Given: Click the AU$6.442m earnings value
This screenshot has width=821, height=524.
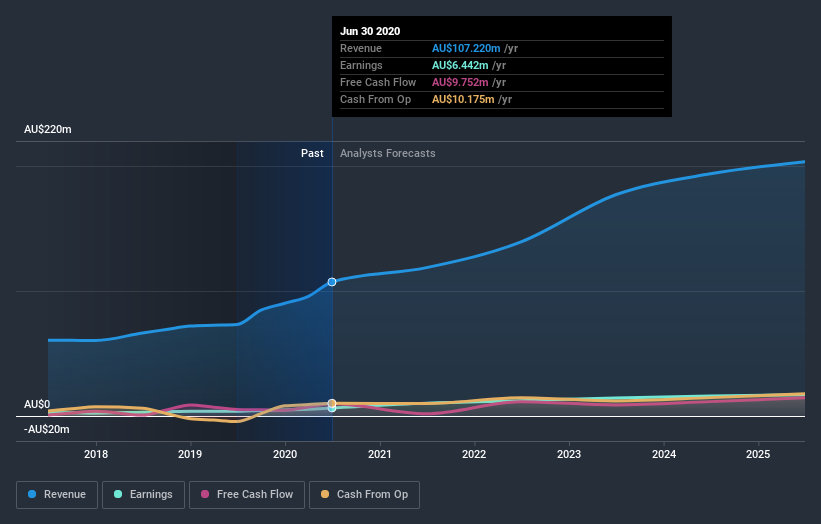Looking at the screenshot, I should tap(460, 65).
